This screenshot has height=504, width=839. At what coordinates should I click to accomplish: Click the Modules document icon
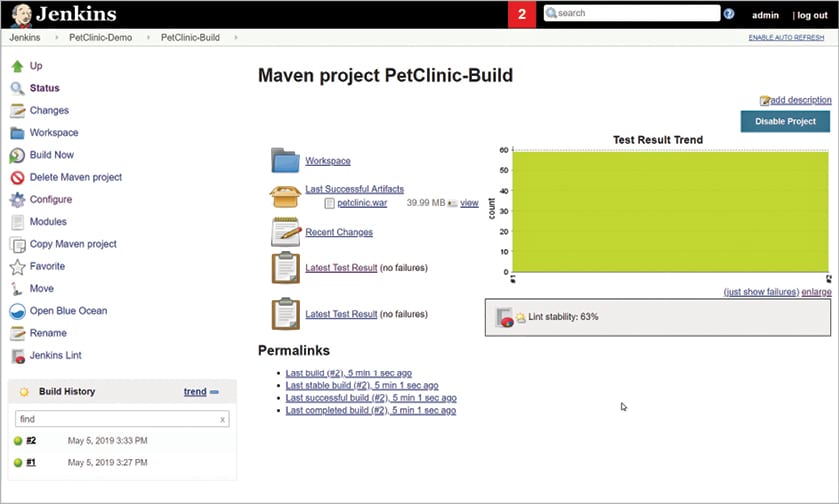tap(17, 222)
